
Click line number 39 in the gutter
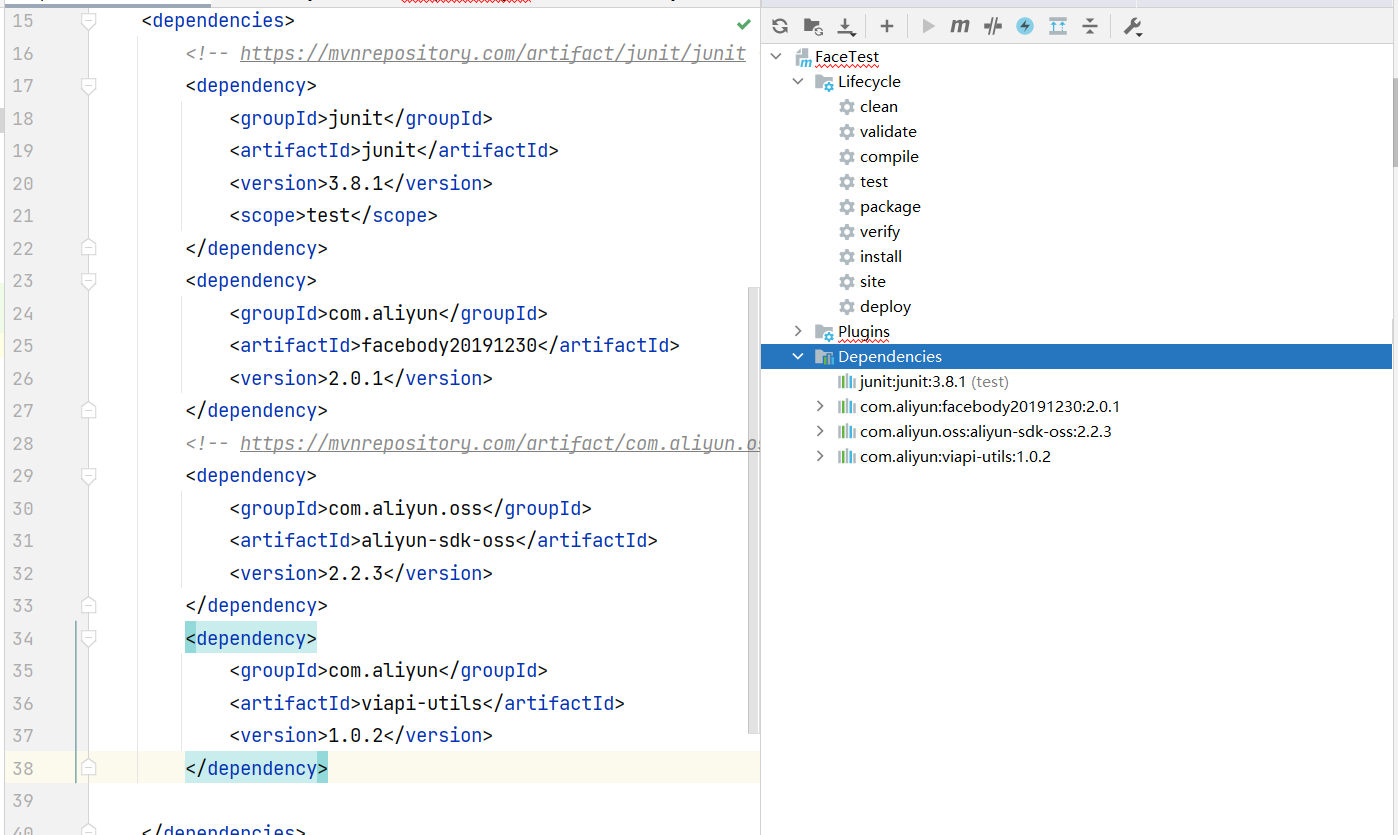click(x=23, y=801)
